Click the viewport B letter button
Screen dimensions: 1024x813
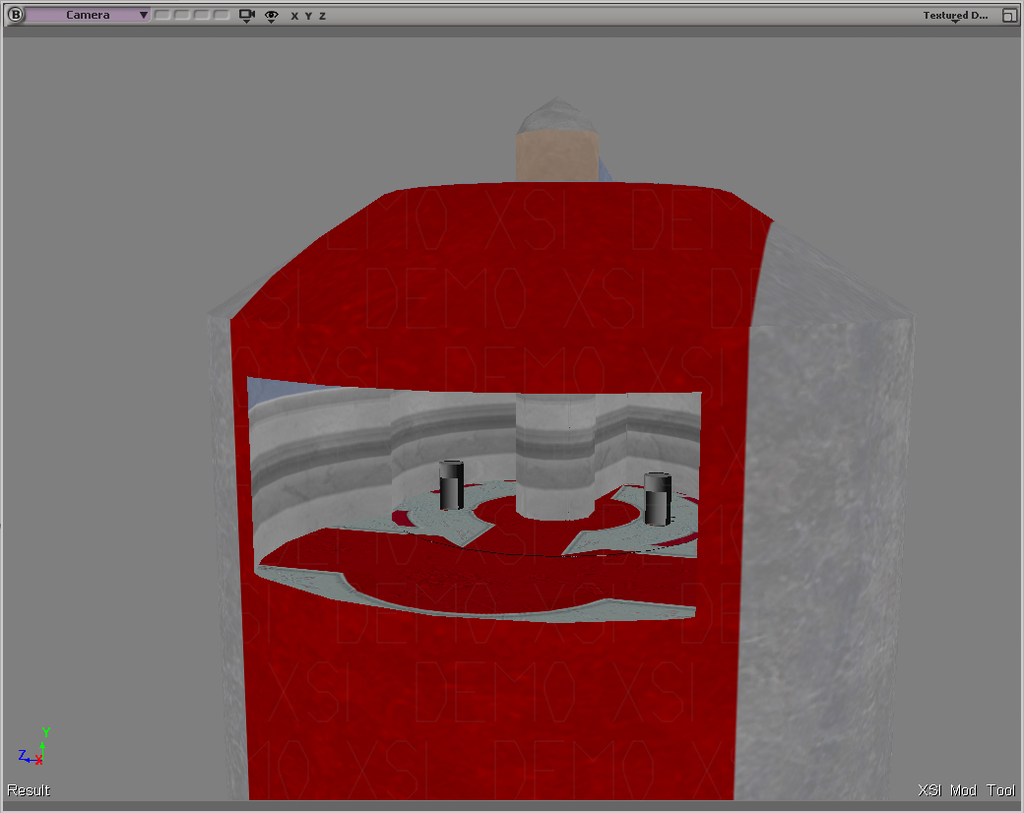[15, 15]
